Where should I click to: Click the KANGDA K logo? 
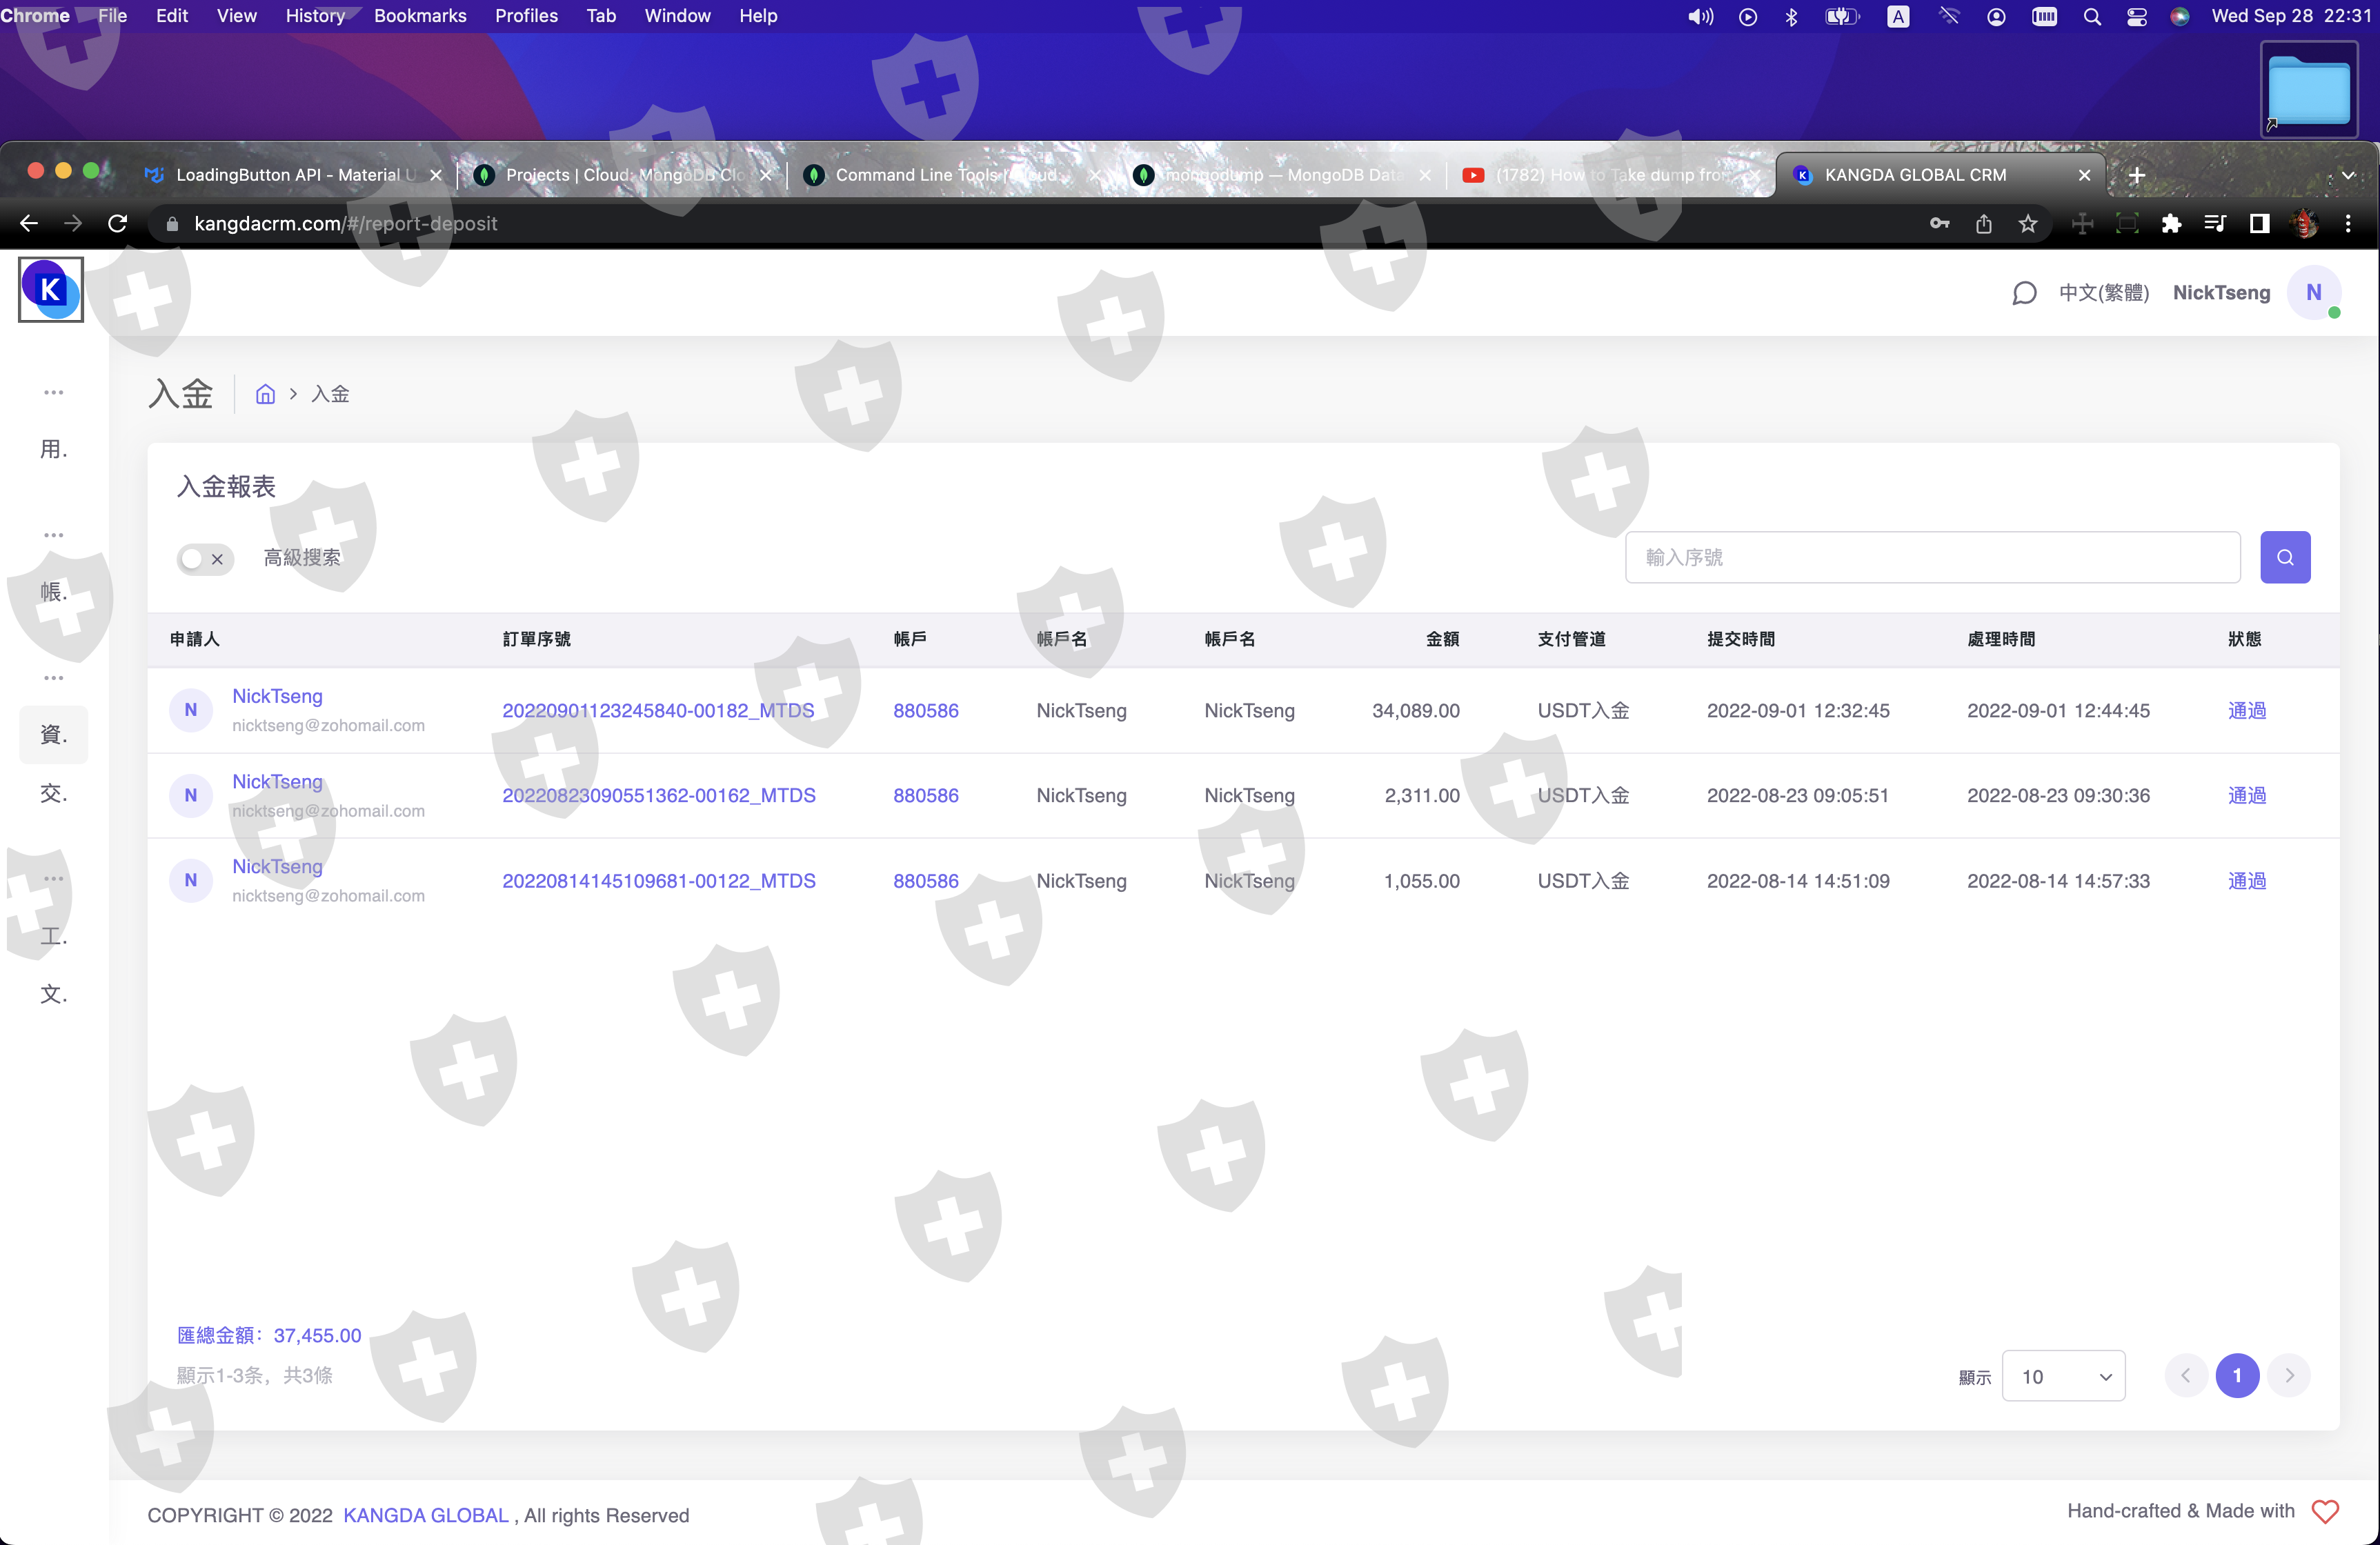50,290
